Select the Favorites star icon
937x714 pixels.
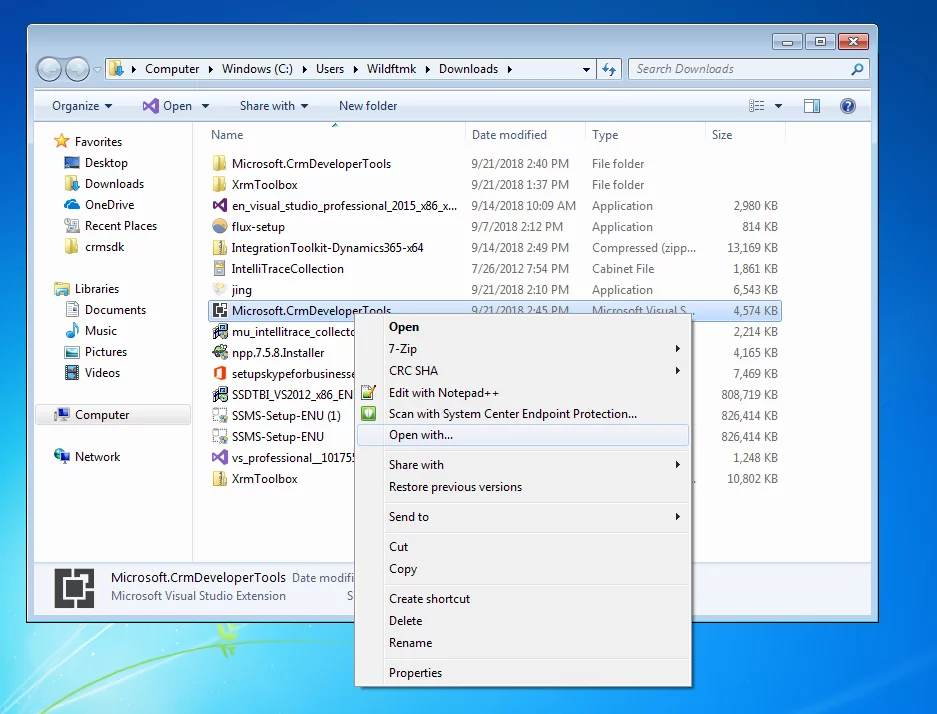click(62, 142)
